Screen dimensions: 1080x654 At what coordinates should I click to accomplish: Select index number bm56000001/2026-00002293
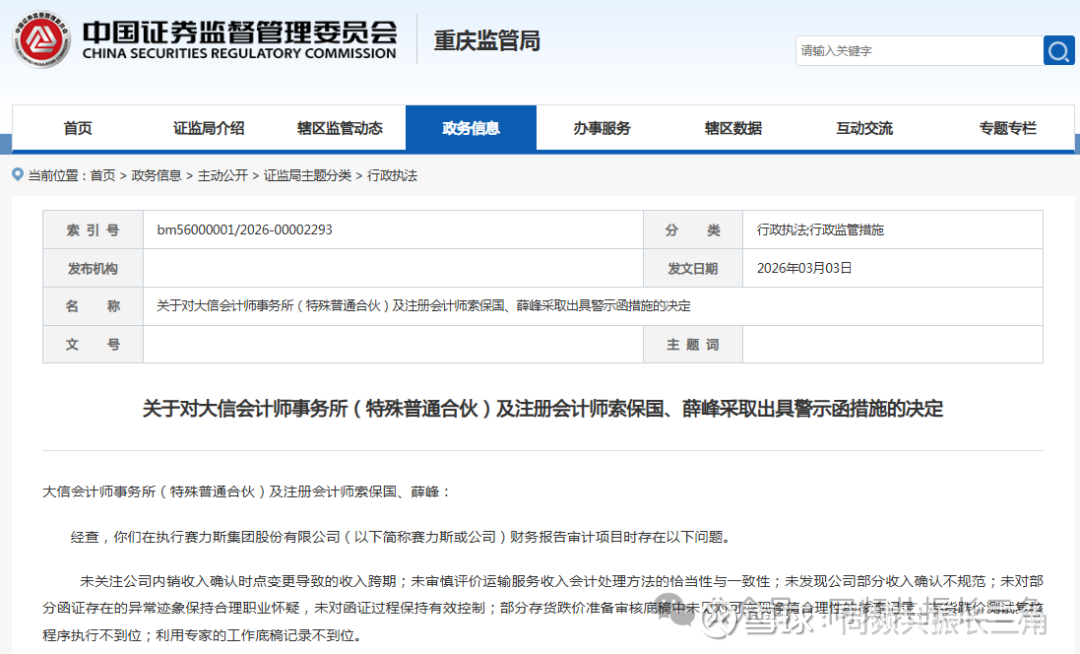(245, 229)
